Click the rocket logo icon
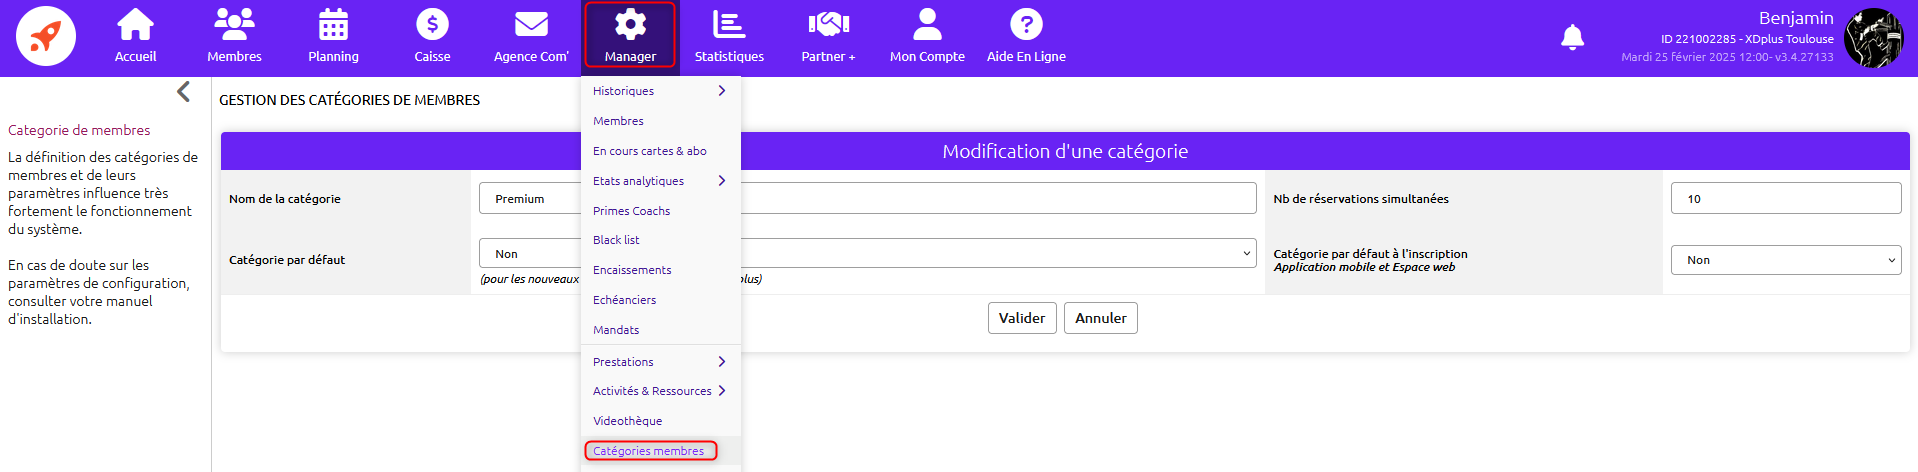Viewport: 1918px width, 472px height. 46,37
